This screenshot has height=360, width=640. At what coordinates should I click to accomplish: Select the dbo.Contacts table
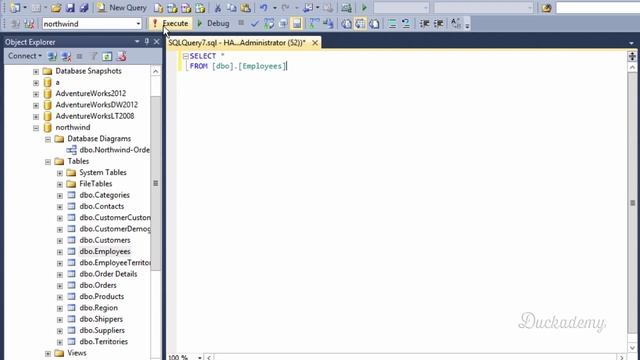click(x=102, y=206)
